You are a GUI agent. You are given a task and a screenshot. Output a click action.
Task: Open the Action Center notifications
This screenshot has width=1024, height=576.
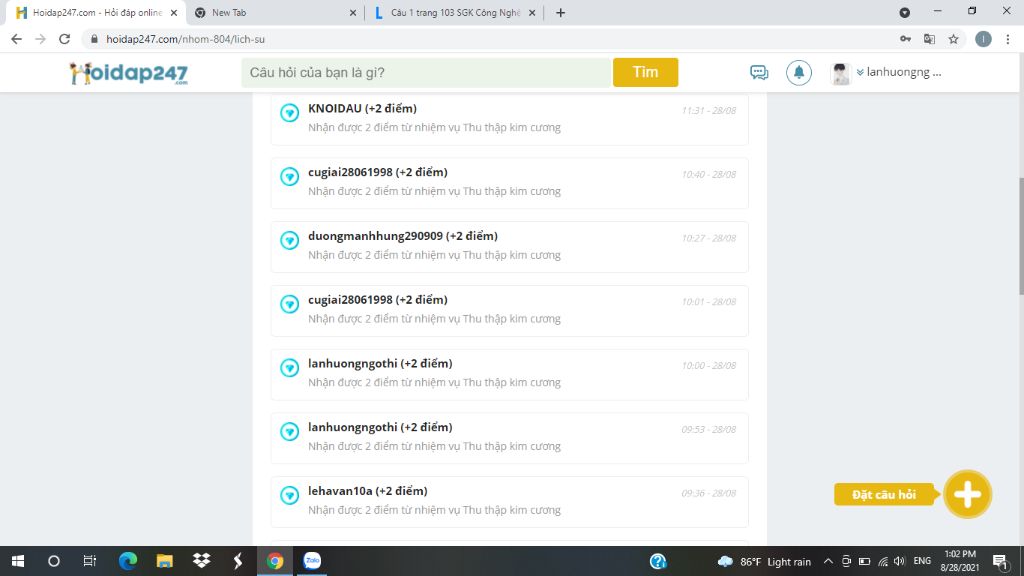click(x=1000, y=561)
